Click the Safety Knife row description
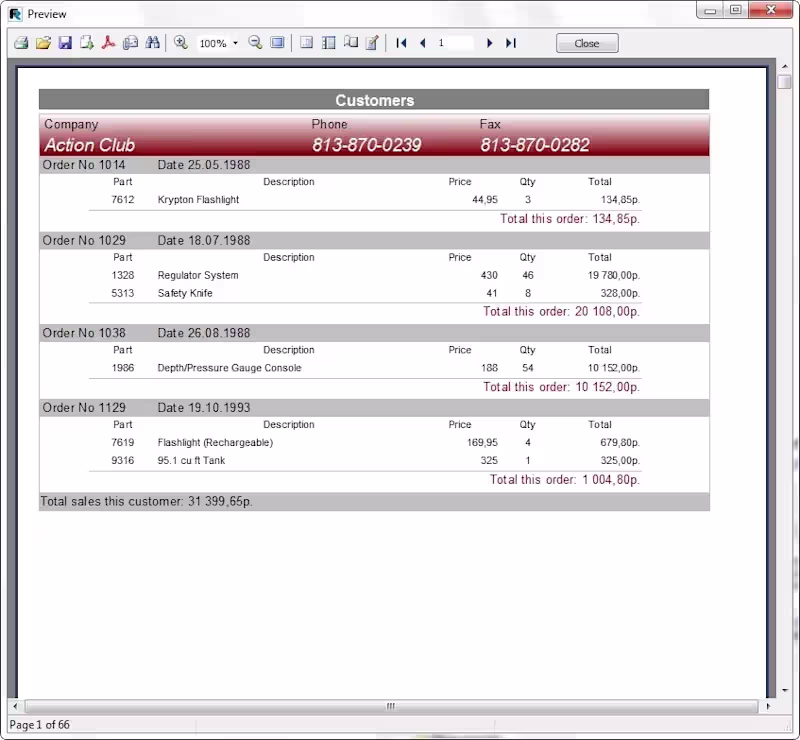The height and width of the screenshot is (740, 800). [x=185, y=293]
